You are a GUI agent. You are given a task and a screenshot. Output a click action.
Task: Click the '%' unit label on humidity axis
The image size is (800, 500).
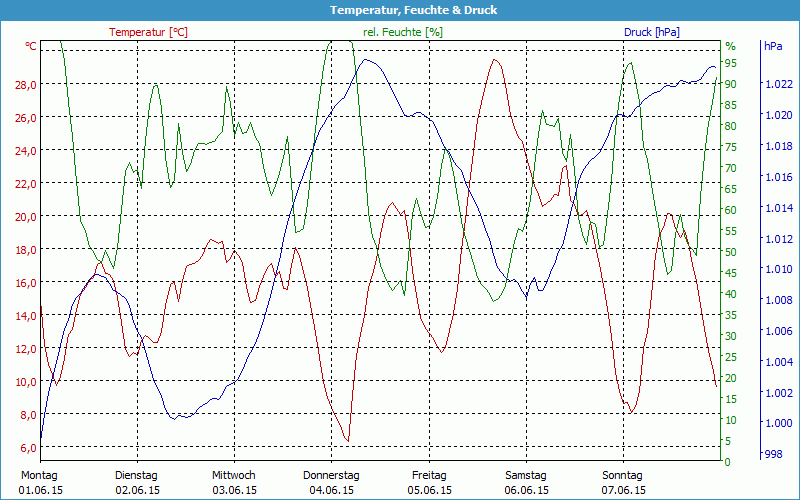pyautogui.click(x=731, y=46)
